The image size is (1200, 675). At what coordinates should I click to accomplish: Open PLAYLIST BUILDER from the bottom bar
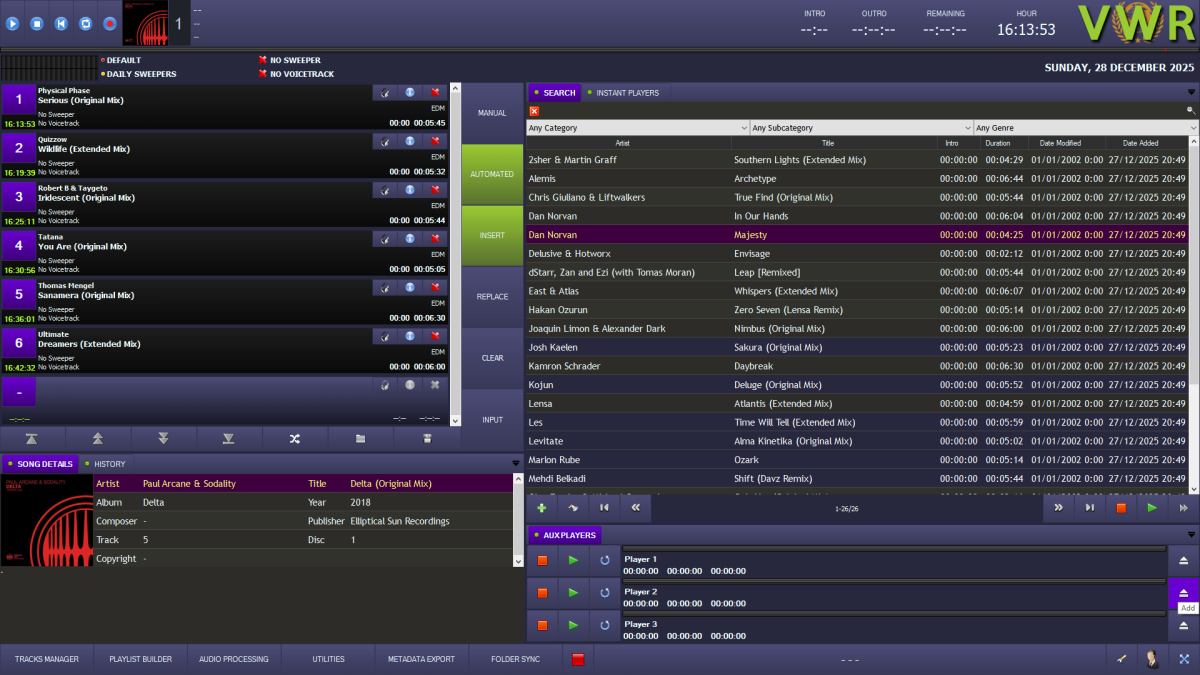140,659
